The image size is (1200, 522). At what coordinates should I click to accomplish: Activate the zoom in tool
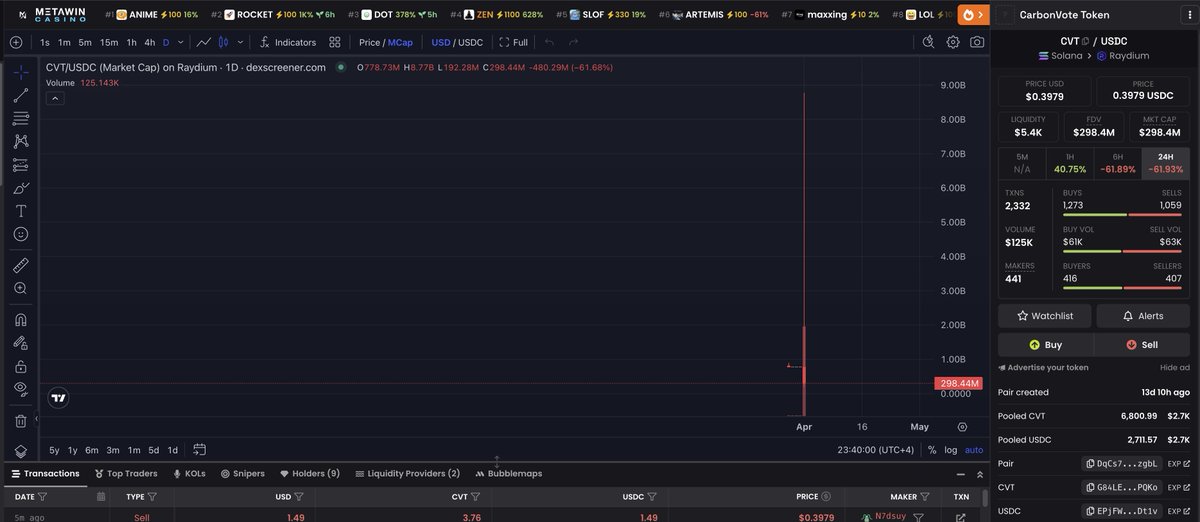[21, 288]
